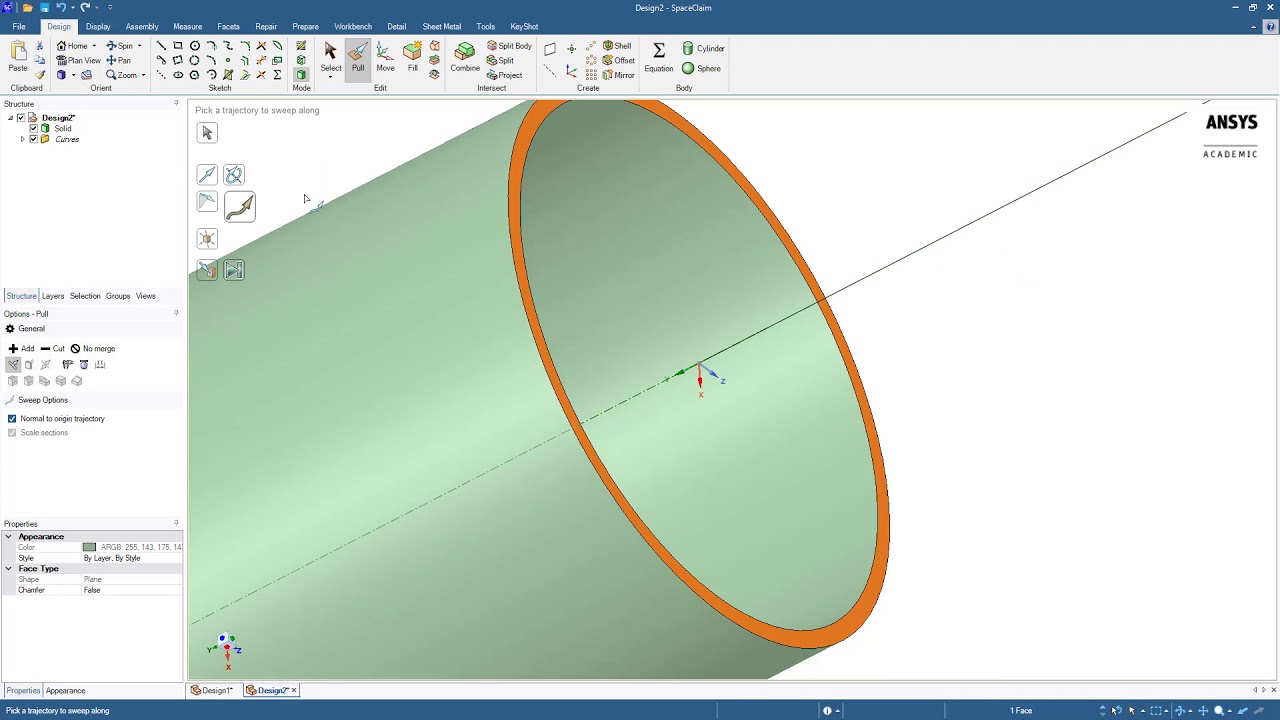Switch to the Select tool

point(331,58)
